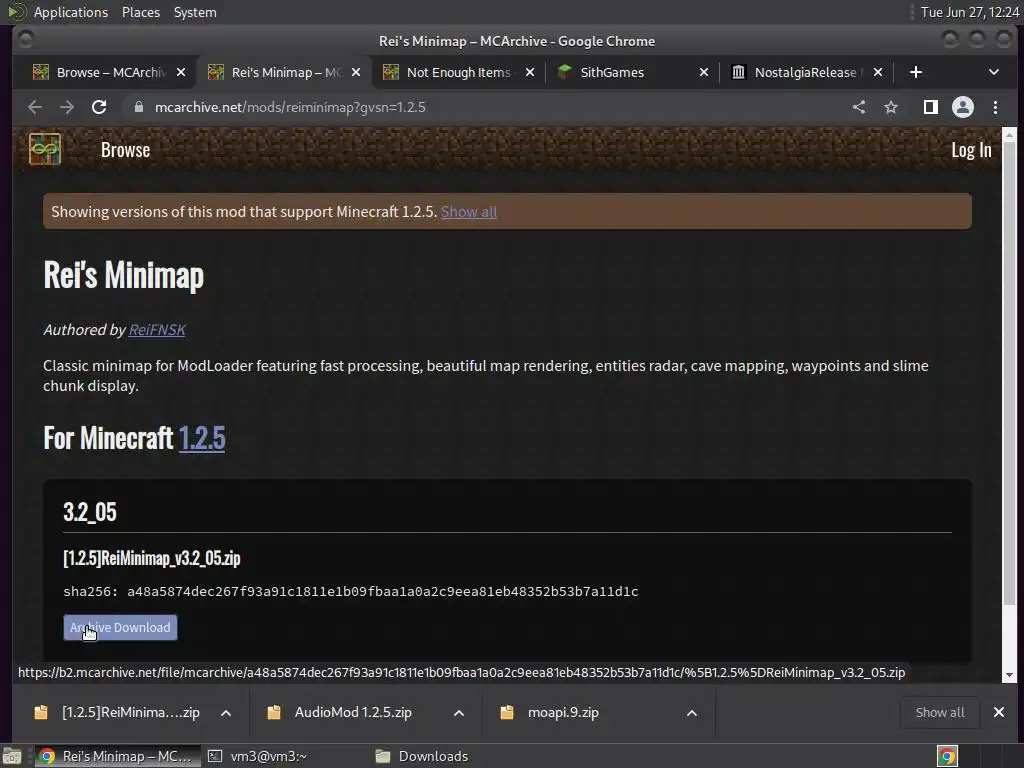Close the SithGames tab

point(703,72)
